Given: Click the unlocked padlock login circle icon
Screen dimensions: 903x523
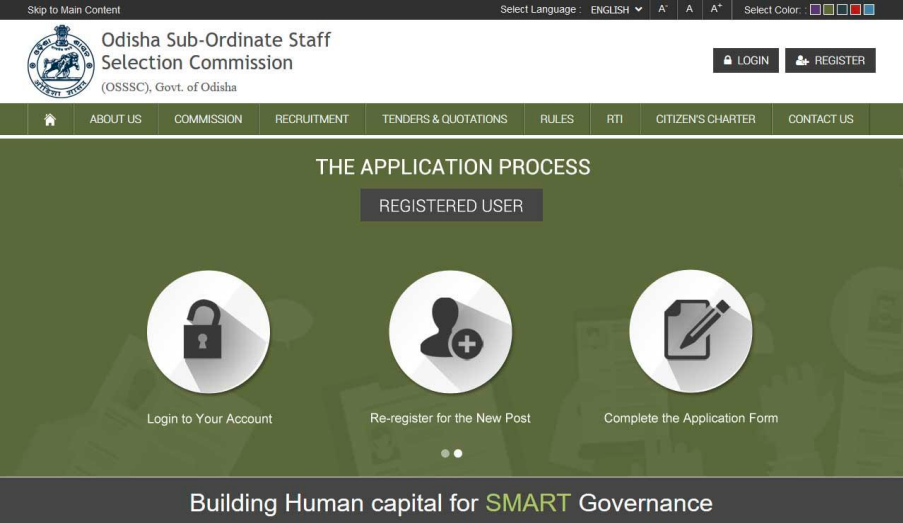Looking at the screenshot, I should pos(208,332).
